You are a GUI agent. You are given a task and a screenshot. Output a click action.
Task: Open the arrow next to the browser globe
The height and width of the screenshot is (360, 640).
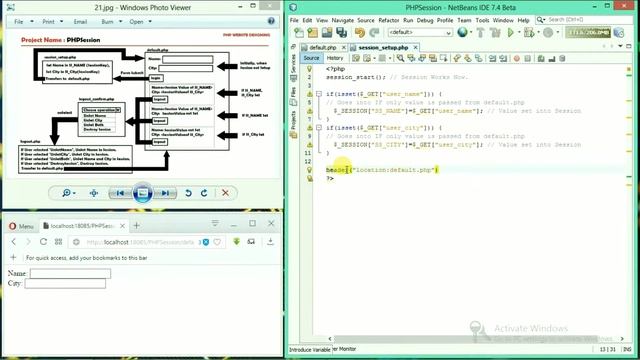pyautogui.click(x=471, y=32)
